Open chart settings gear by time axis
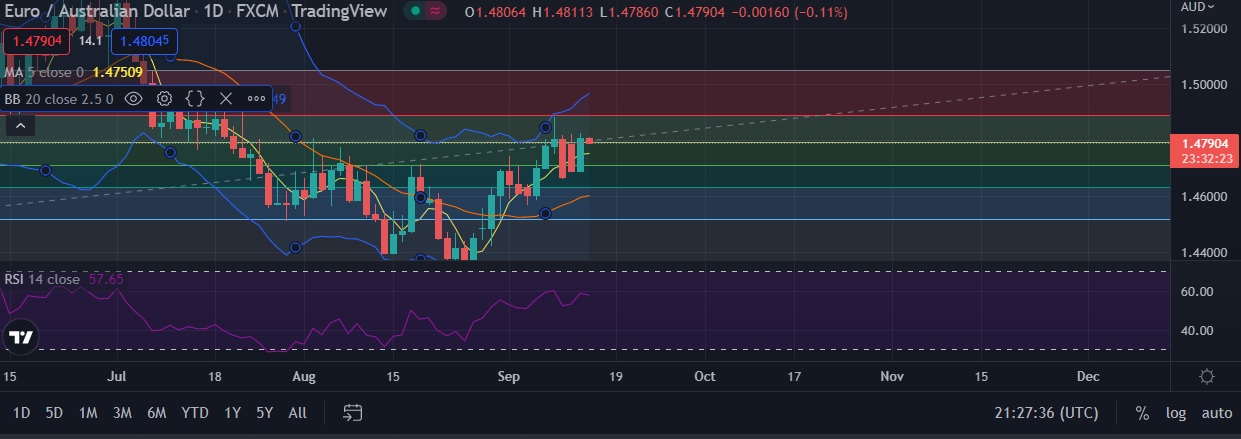Viewport: 1241px width, 439px height. [x=1207, y=377]
